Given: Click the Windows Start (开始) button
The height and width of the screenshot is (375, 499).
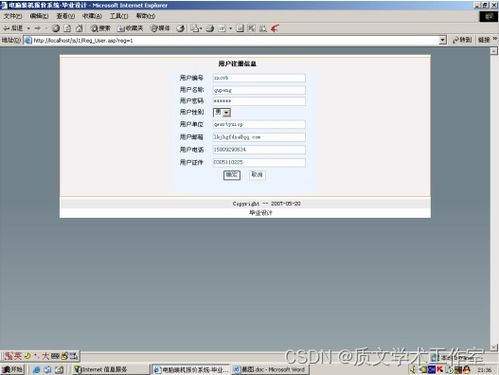Looking at the screenshot, I should 13,369.
